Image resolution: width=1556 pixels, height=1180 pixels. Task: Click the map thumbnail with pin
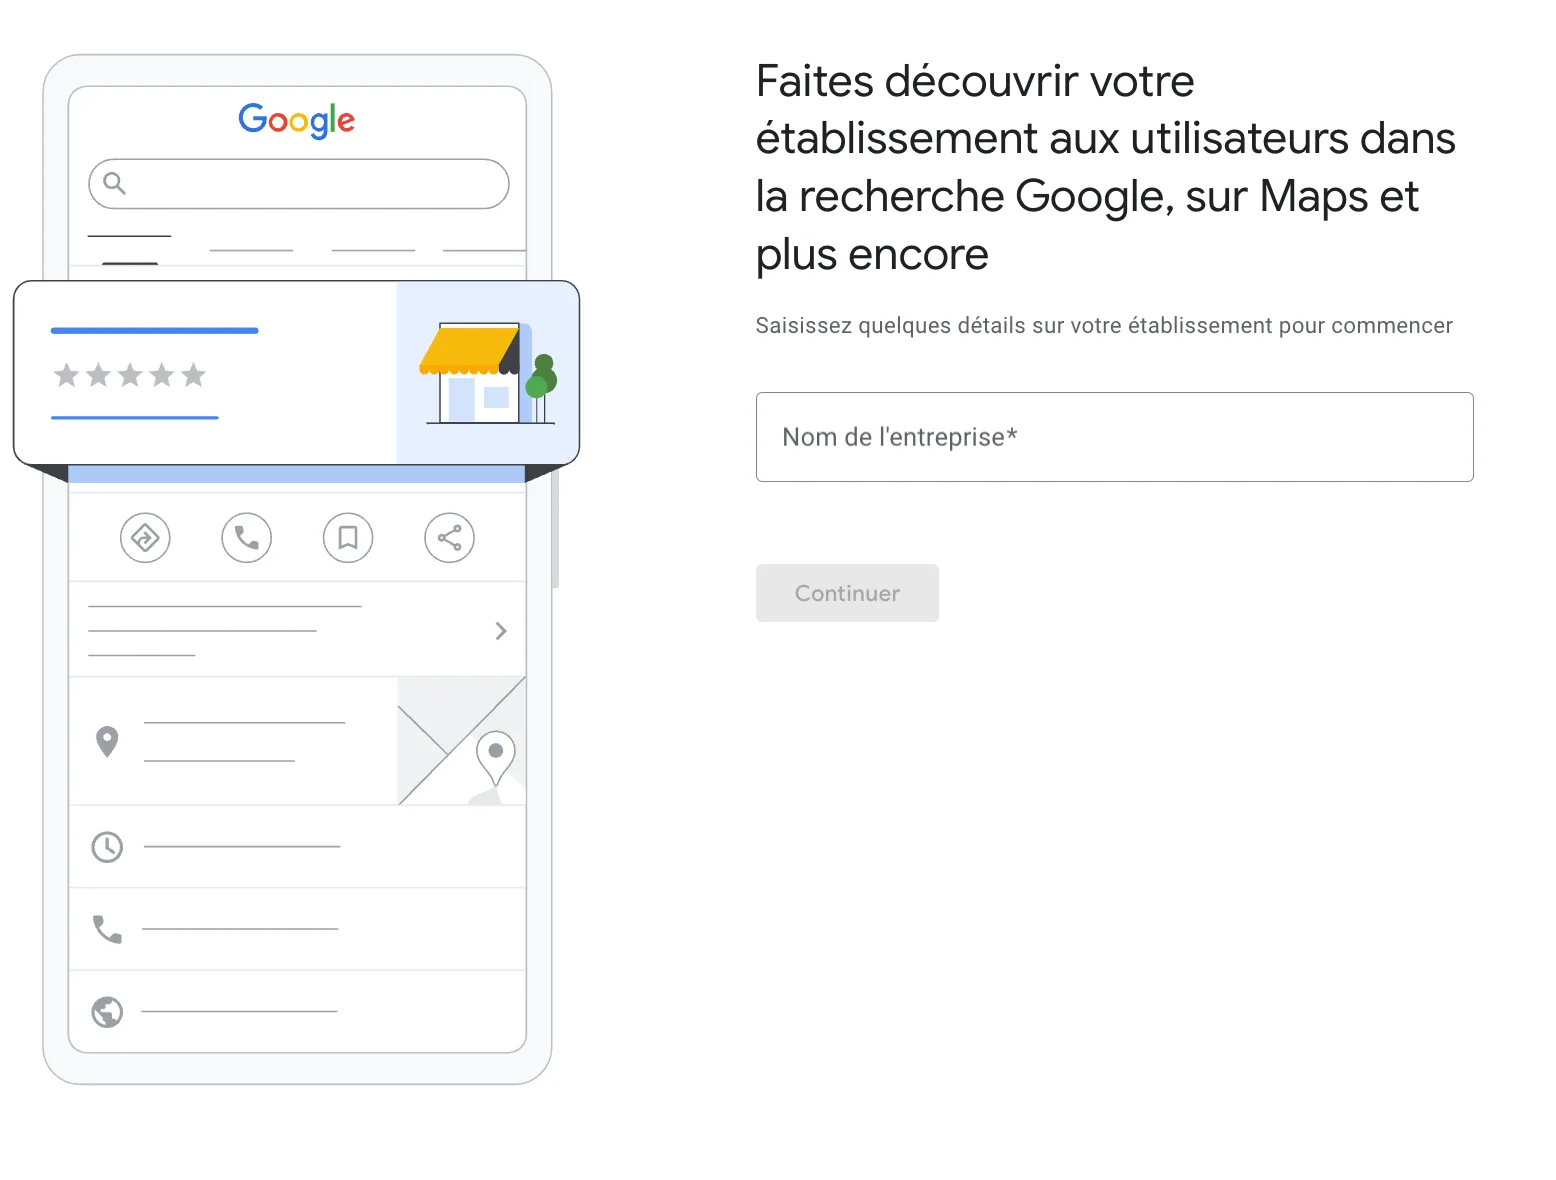[x=462, y=741]
